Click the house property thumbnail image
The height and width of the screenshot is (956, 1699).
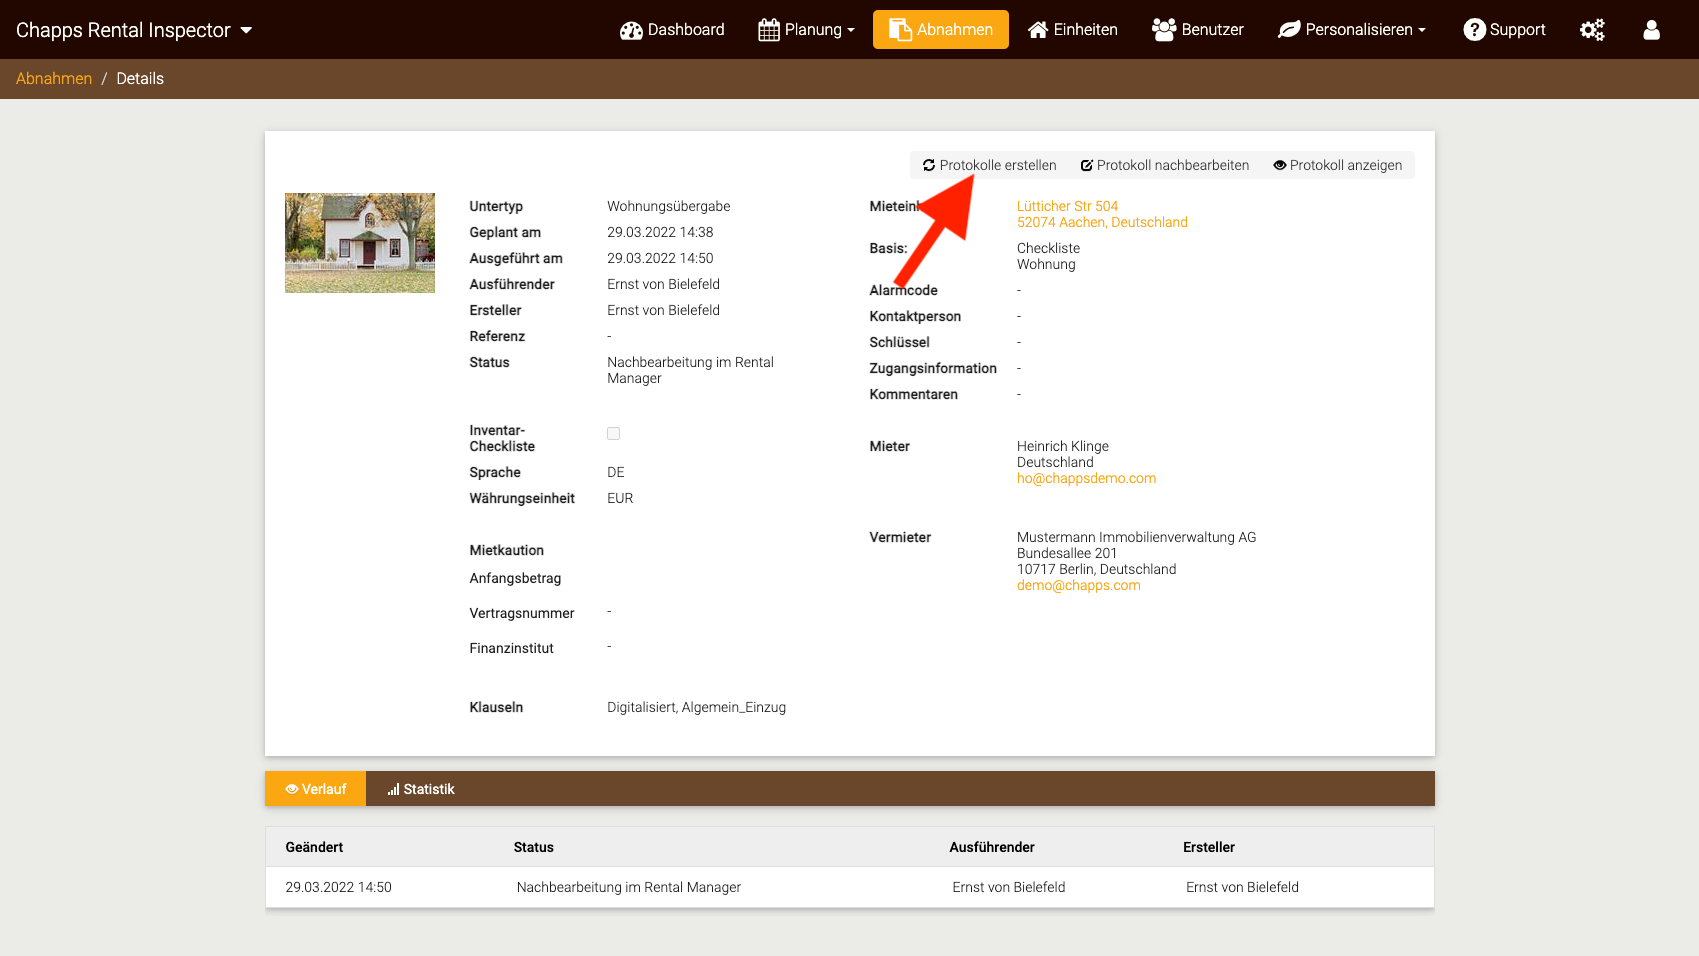point(360,243)
